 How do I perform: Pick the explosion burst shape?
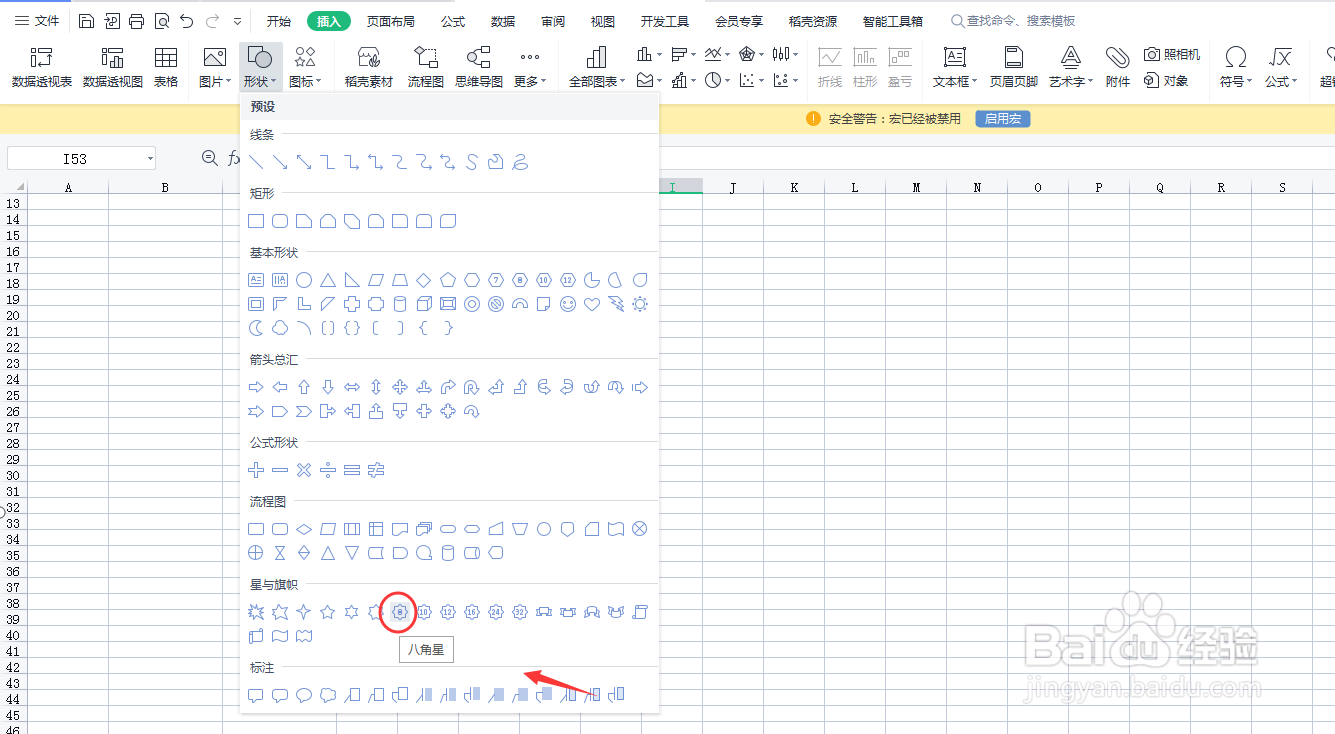(256, 612)
